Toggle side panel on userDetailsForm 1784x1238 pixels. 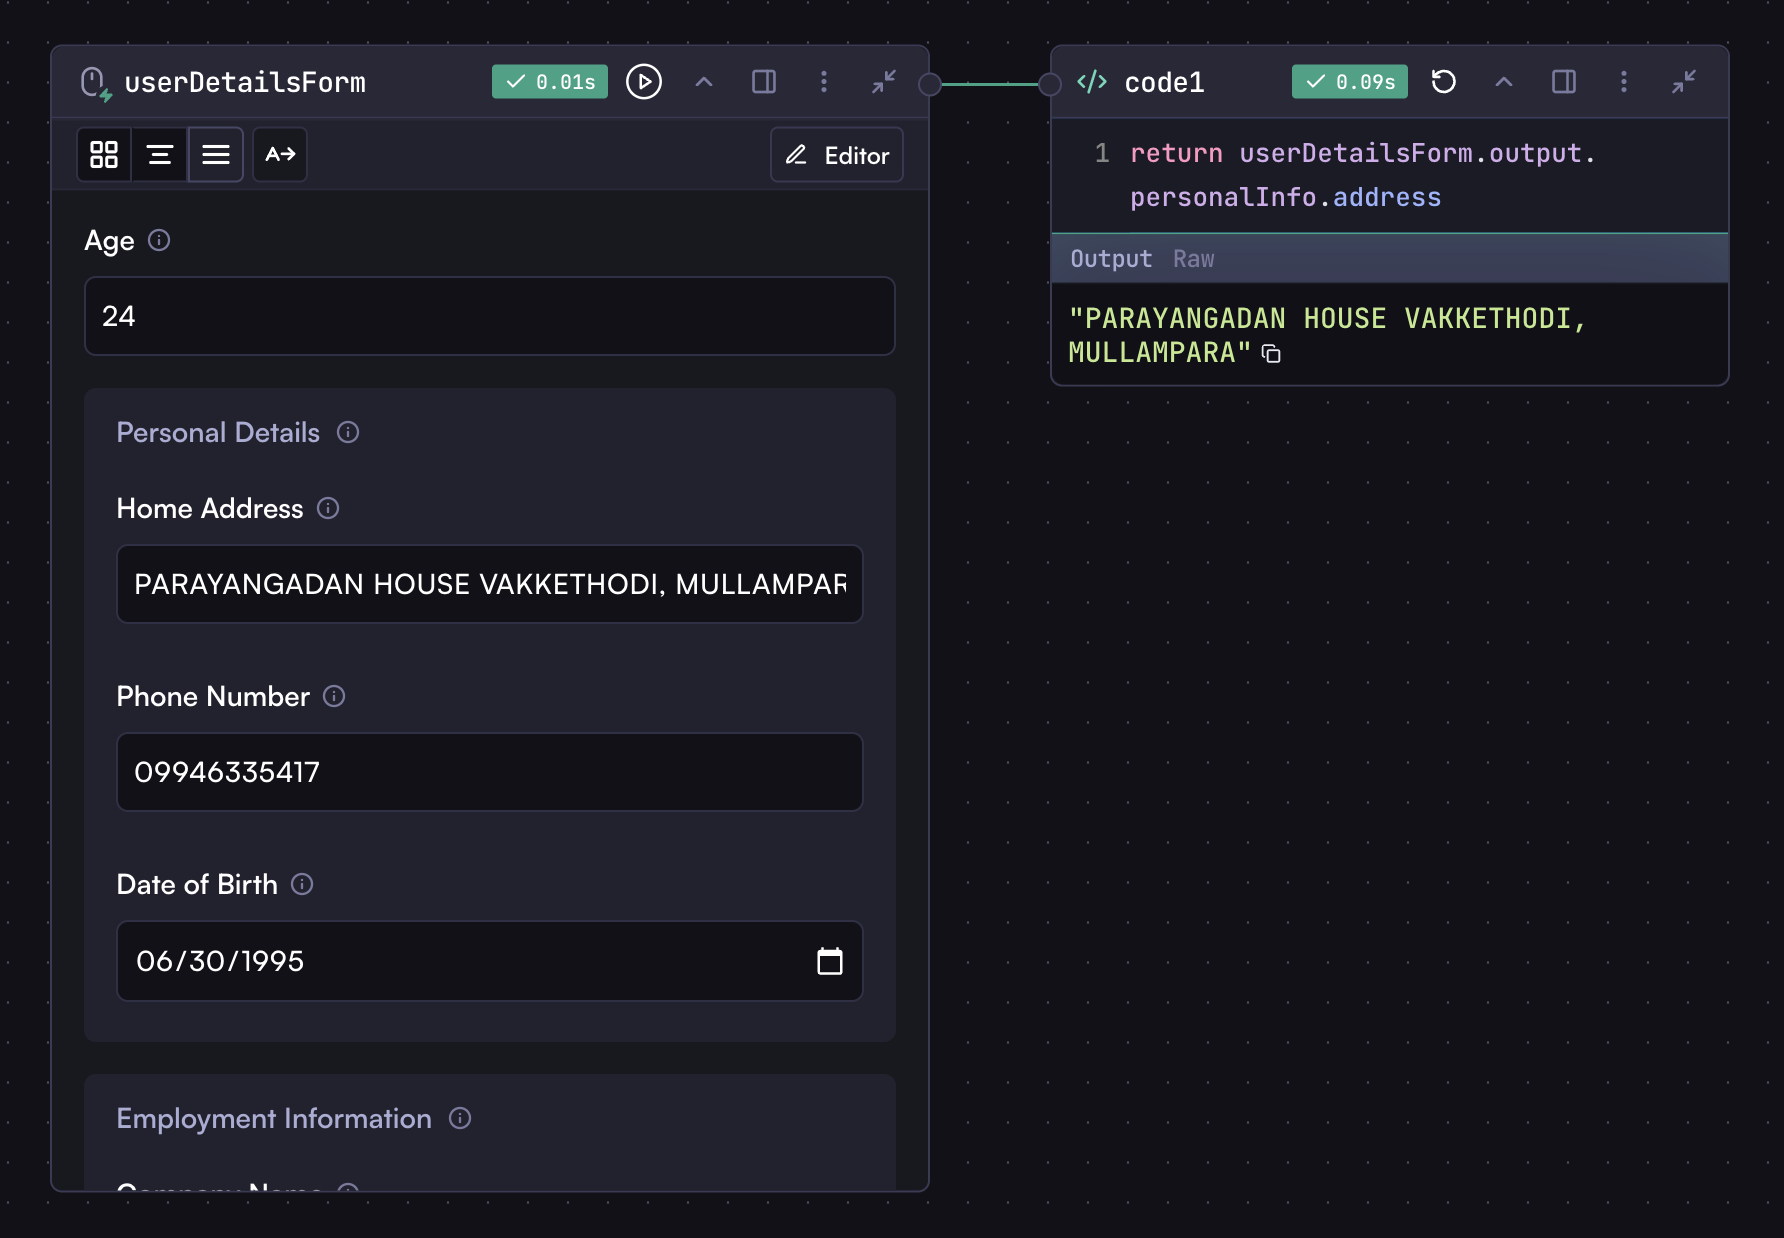click(764, 82)
